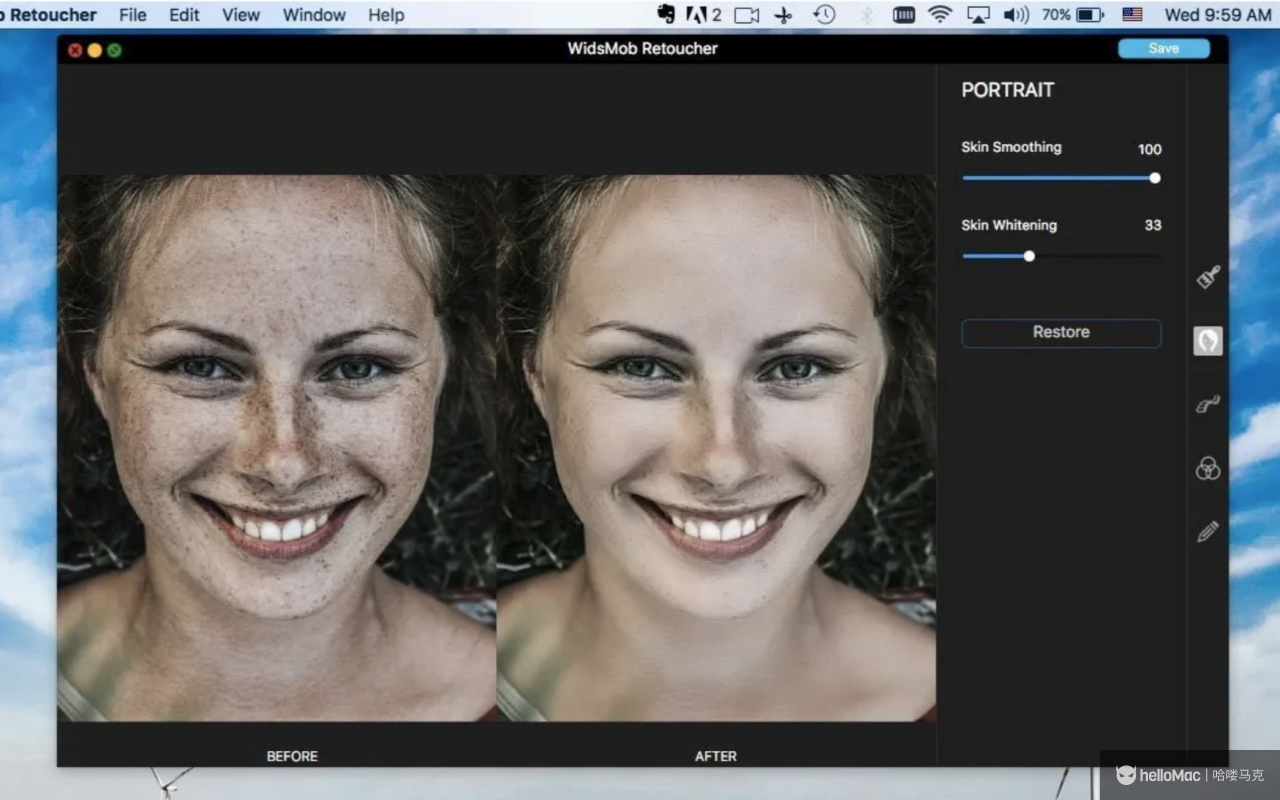Image resolution: width=1280 pixels, height=800 pixels.
Task: Open the File menu
Action: (132, 15)
